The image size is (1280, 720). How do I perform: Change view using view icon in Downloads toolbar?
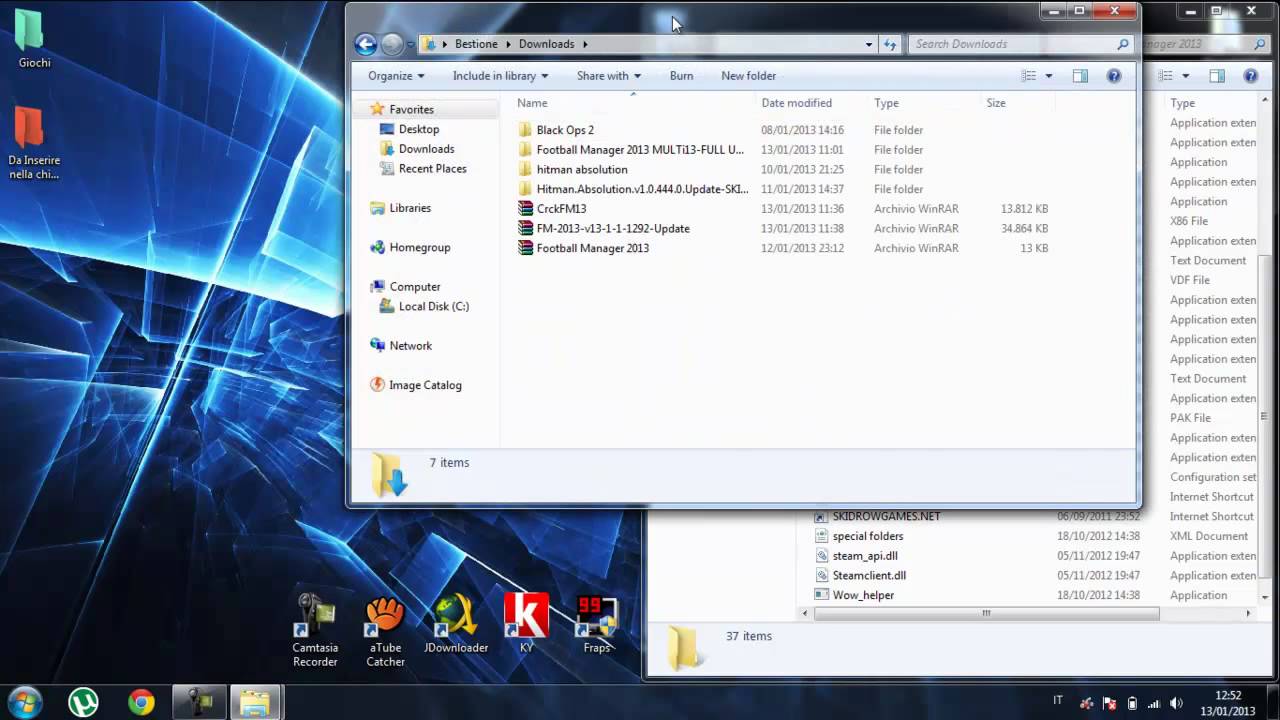click(1029, 76)
